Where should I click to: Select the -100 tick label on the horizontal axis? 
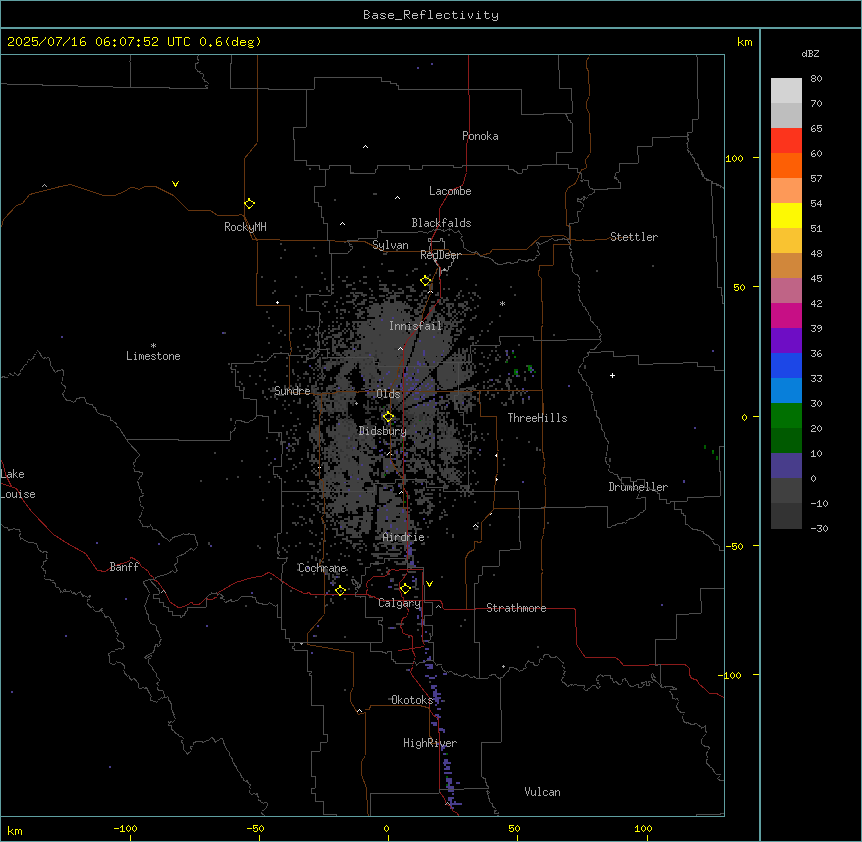[125, 828]
